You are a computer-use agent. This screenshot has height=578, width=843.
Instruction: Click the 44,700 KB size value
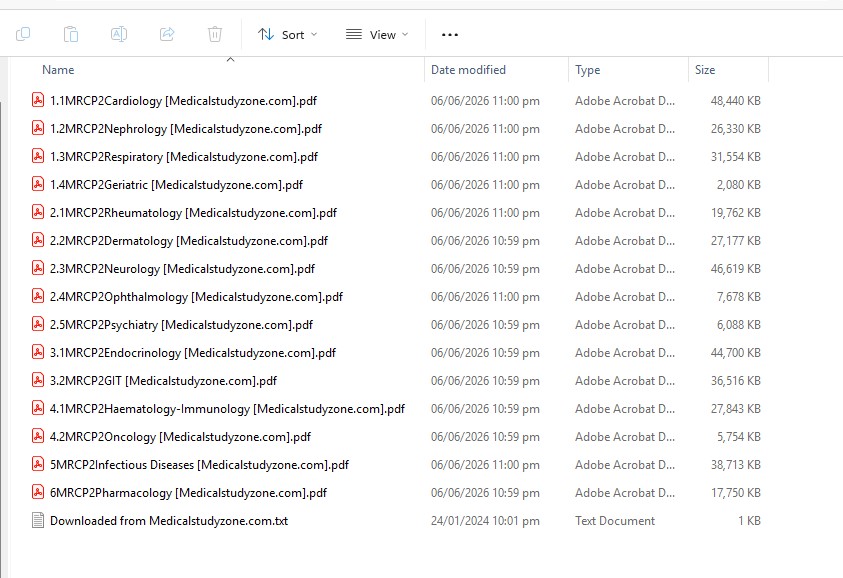(735, 353)
